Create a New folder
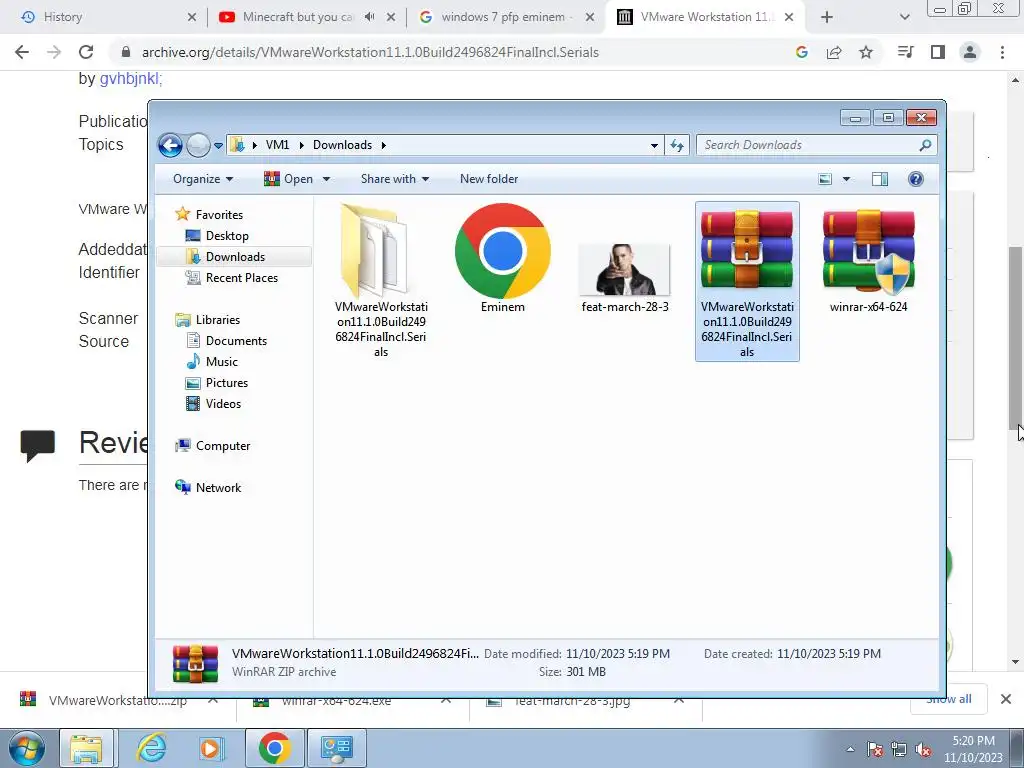Image resolution: width=1024 pixels, height=768 pixels. coord(488,179)
